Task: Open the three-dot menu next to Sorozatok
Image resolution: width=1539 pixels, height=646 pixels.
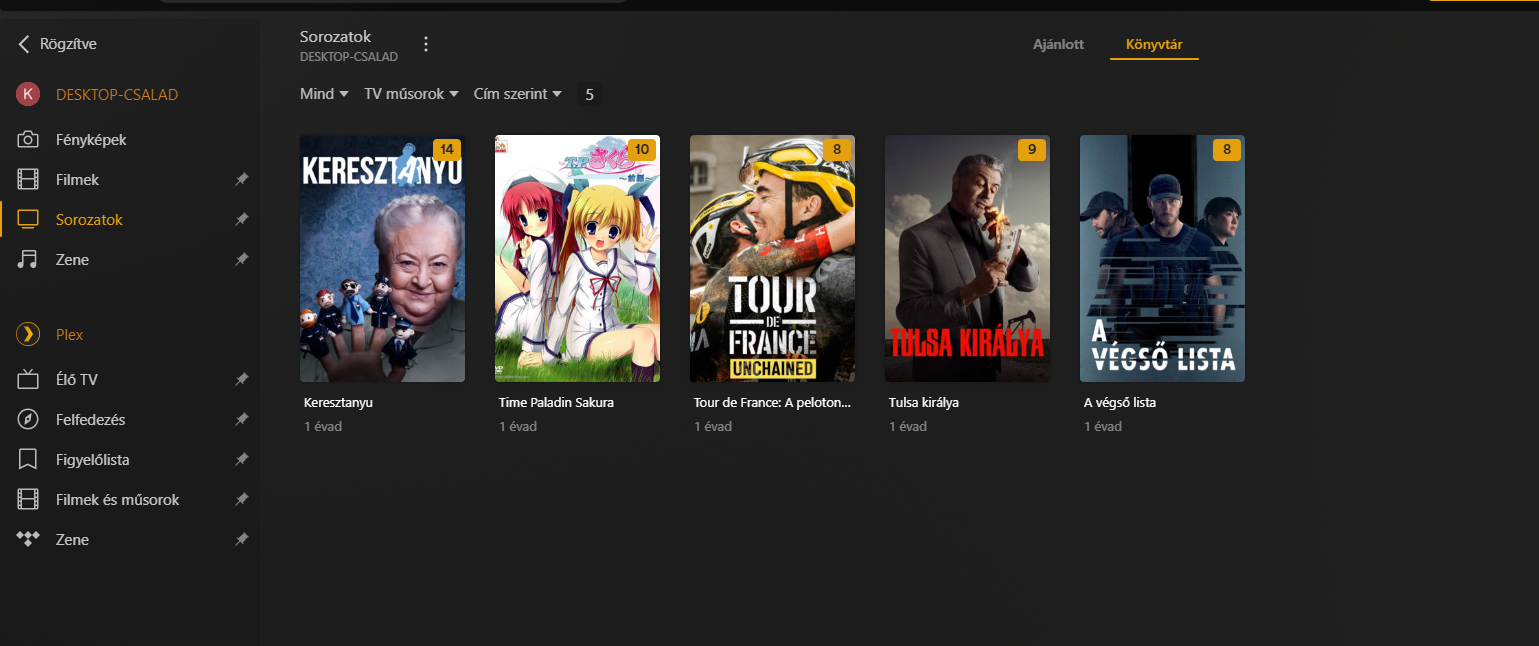Action: tap(426, 45)
